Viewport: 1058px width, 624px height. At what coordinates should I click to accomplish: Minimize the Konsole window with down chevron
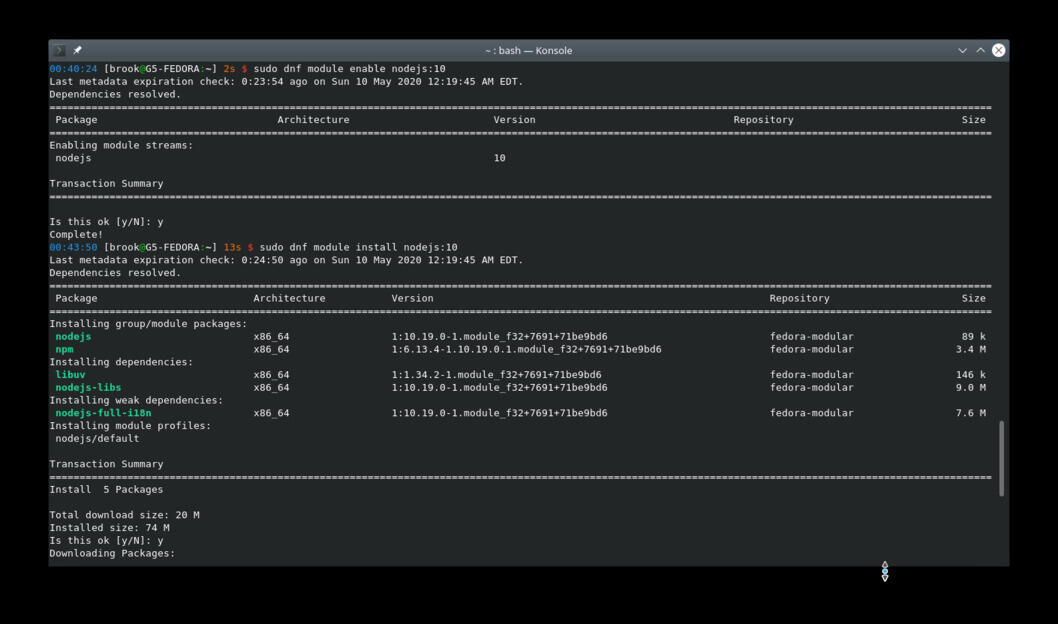coord(962,51)
